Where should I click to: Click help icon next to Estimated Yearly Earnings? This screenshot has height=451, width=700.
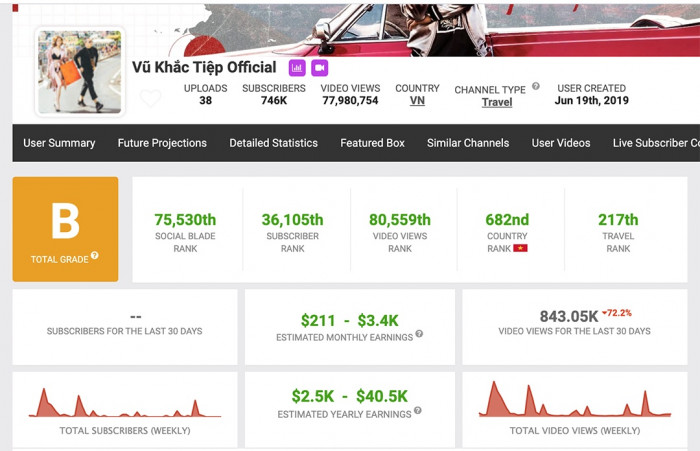[x=417, y=410]
